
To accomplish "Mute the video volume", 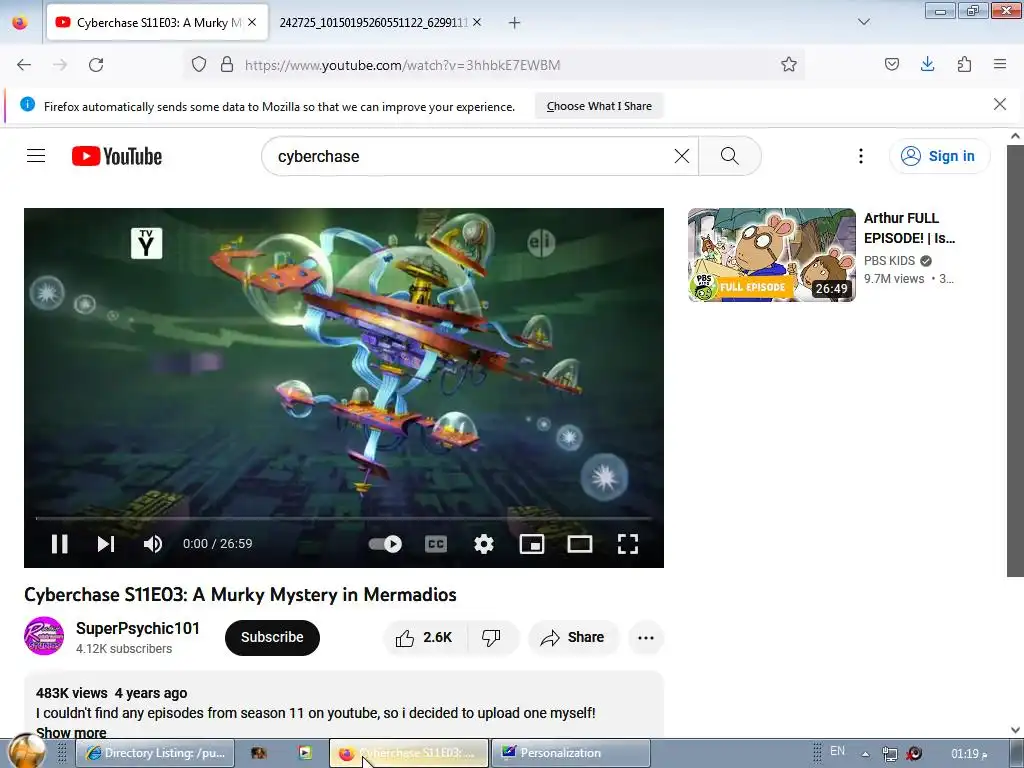I will pyautogui.click(x=152, y=544).
